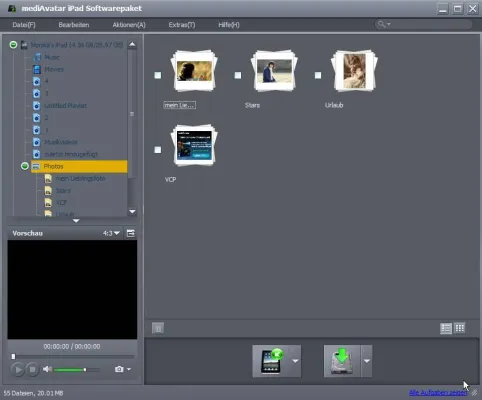Viewport: 482px width, 400px height.
Task: Open the export to computer dropdown arrow
Action: (367, 361)
